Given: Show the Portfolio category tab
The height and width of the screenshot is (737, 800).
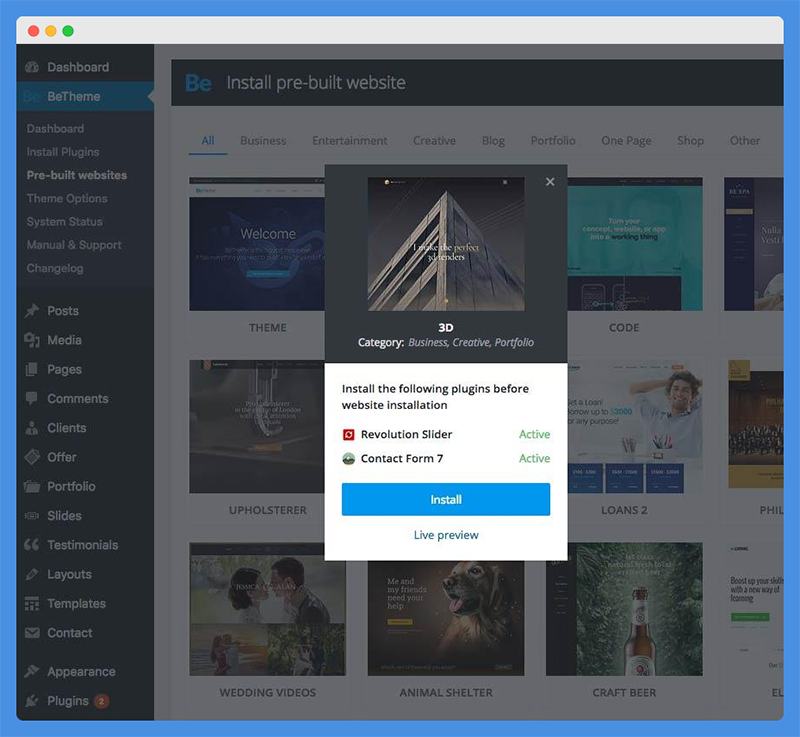Looking at the screenshot, I should click(x=553, y=141).
